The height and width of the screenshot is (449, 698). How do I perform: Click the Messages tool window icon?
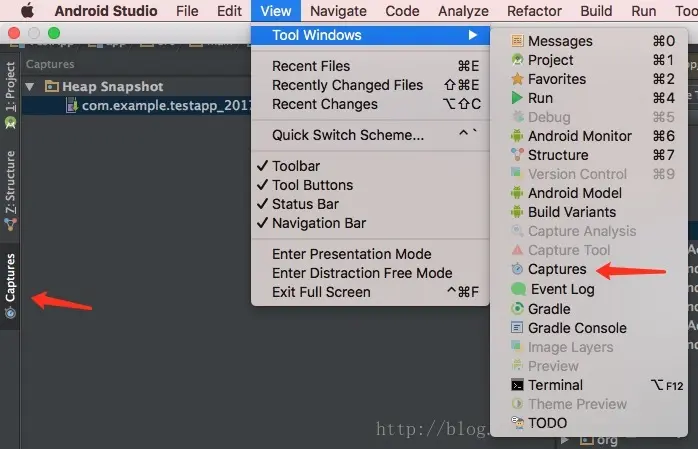point(517,41)
